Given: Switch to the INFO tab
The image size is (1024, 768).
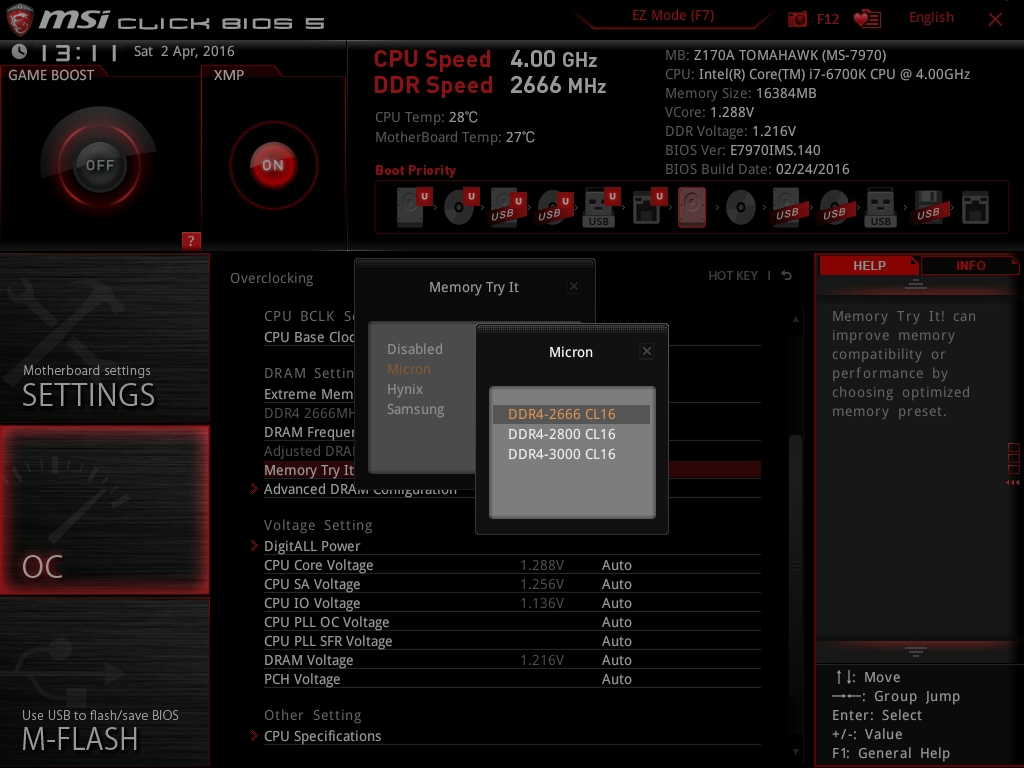Looking at the screenshot, I should (970, 265).
